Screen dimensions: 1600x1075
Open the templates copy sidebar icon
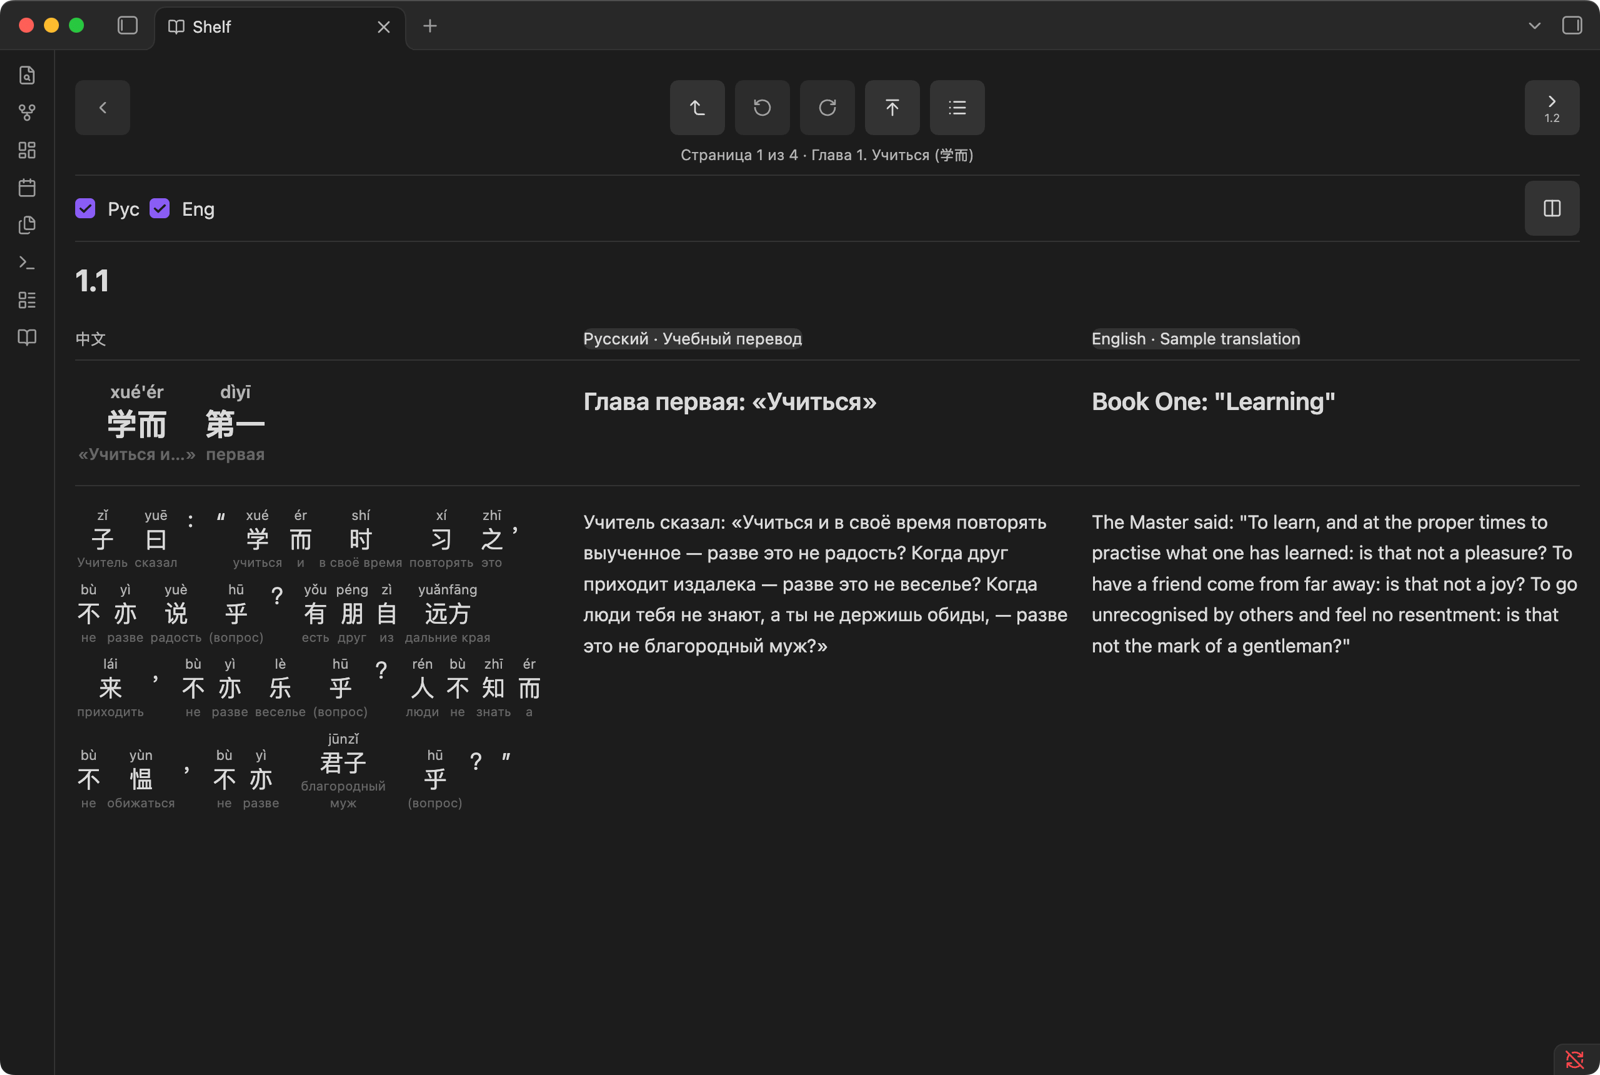(27, 225)
